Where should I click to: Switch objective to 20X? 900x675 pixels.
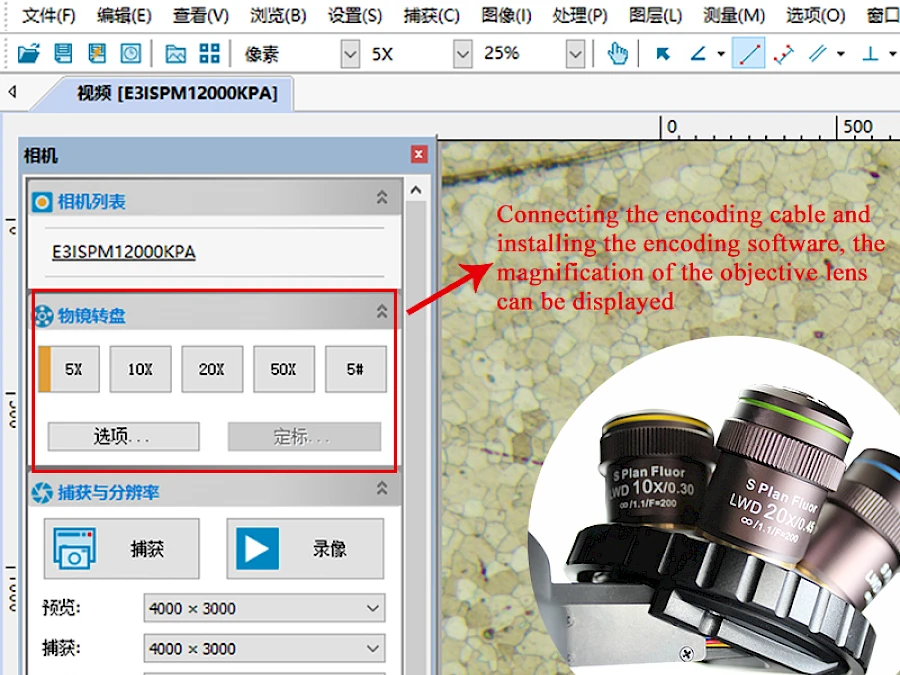(x=212, y=369)
